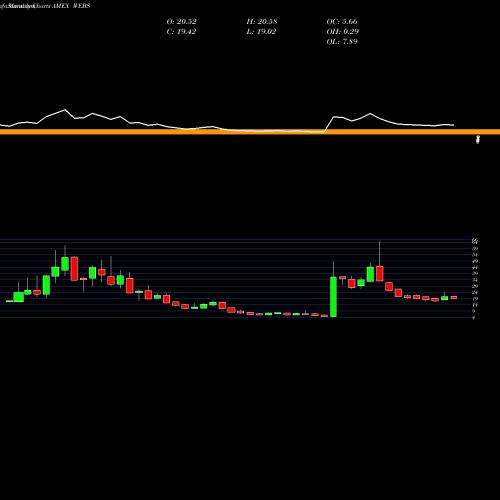
Task: Click the price axis label 44
Action: (475, 268)
